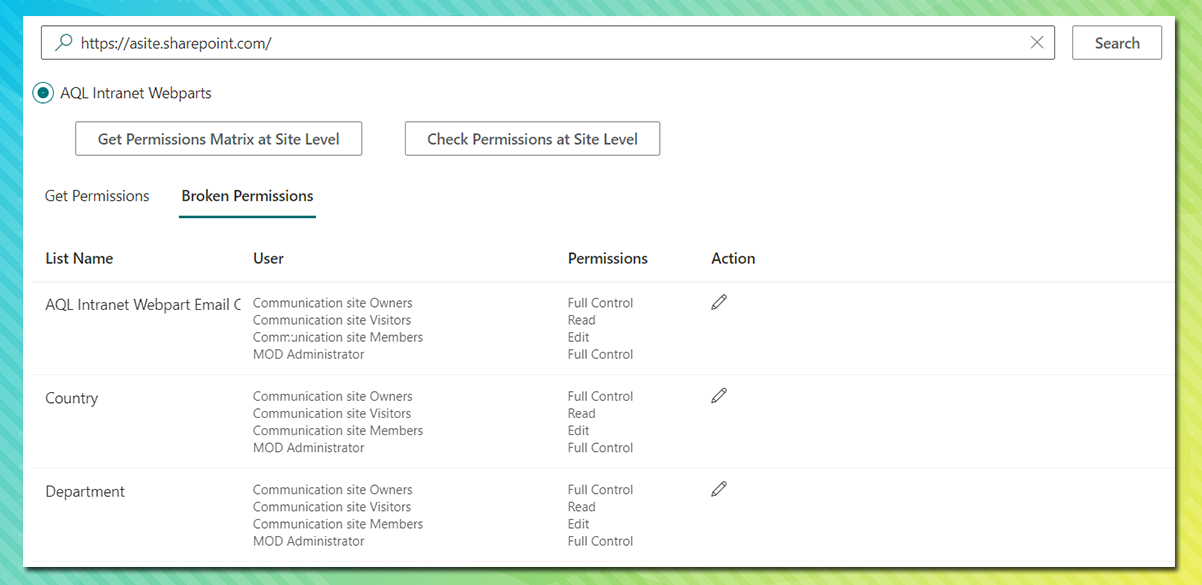Image resolution: width=1202 pixels, height=585 pixels.
Task: Click the User column header
Action: coord(268,258)
